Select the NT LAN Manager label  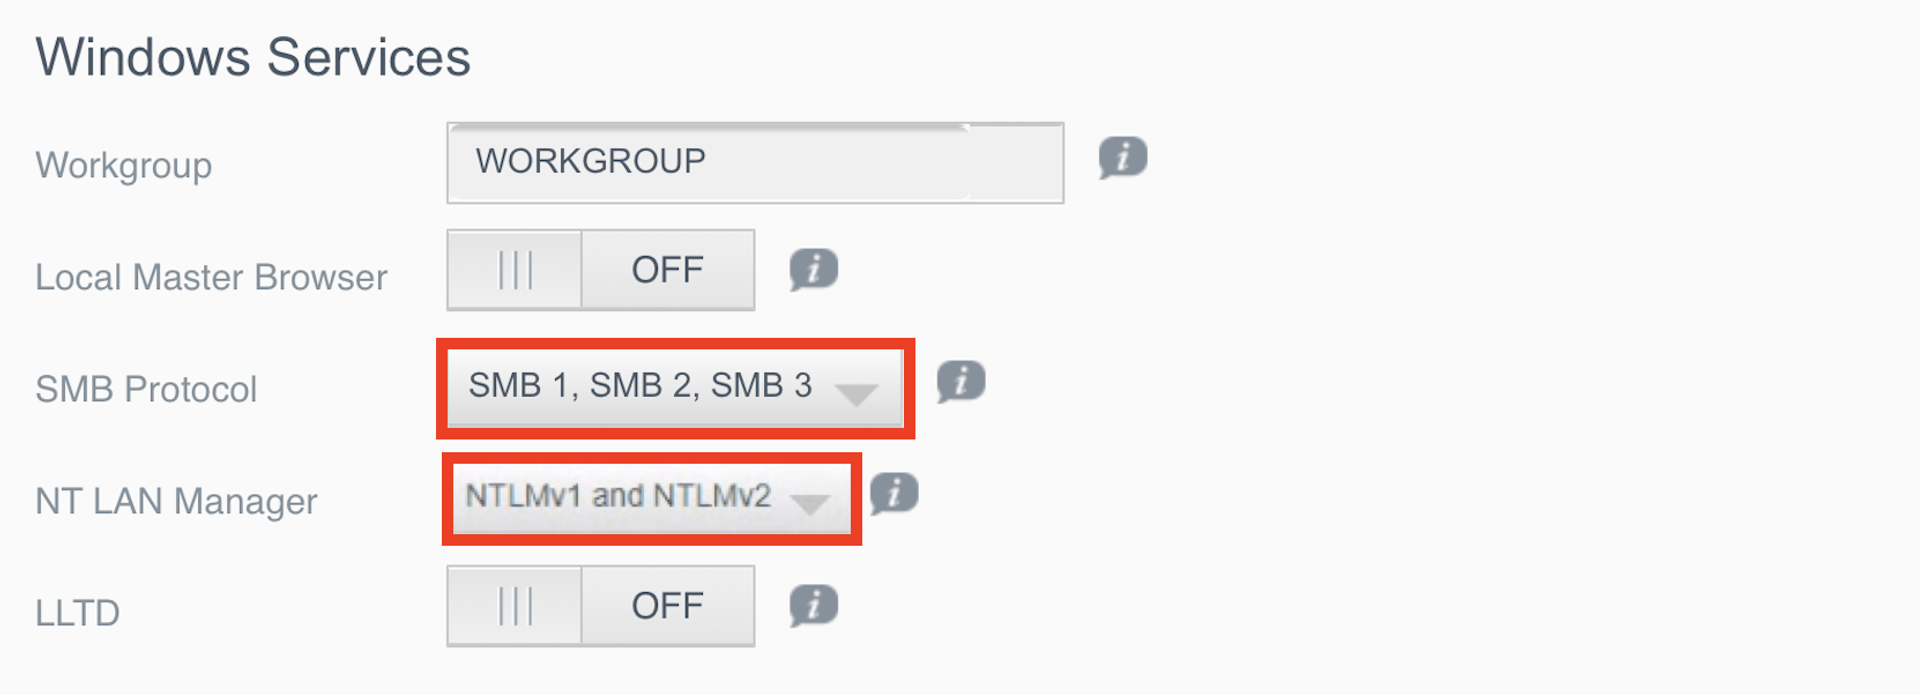[177, 501]
